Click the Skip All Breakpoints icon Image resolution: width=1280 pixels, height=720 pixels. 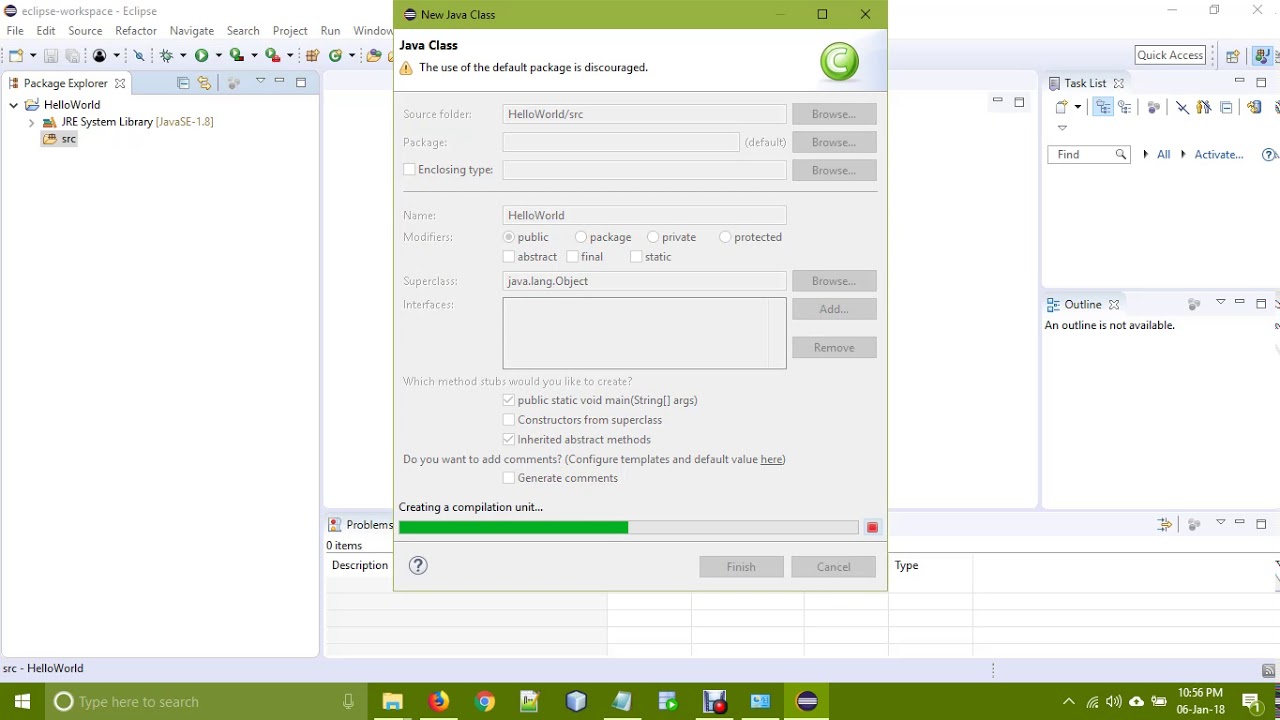(x=139, y=55)
